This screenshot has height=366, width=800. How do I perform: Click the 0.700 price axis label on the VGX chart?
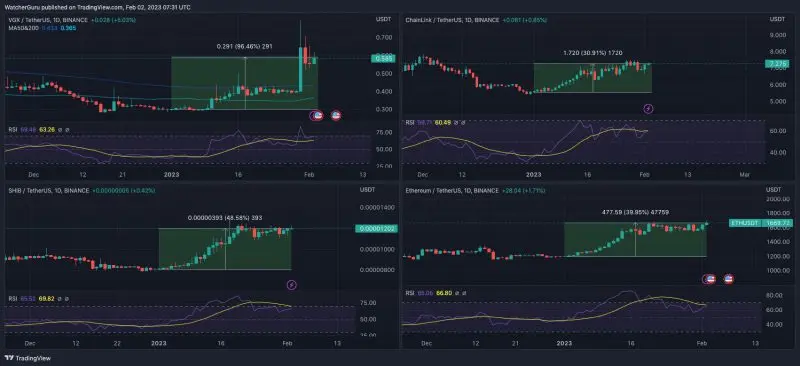384,38
